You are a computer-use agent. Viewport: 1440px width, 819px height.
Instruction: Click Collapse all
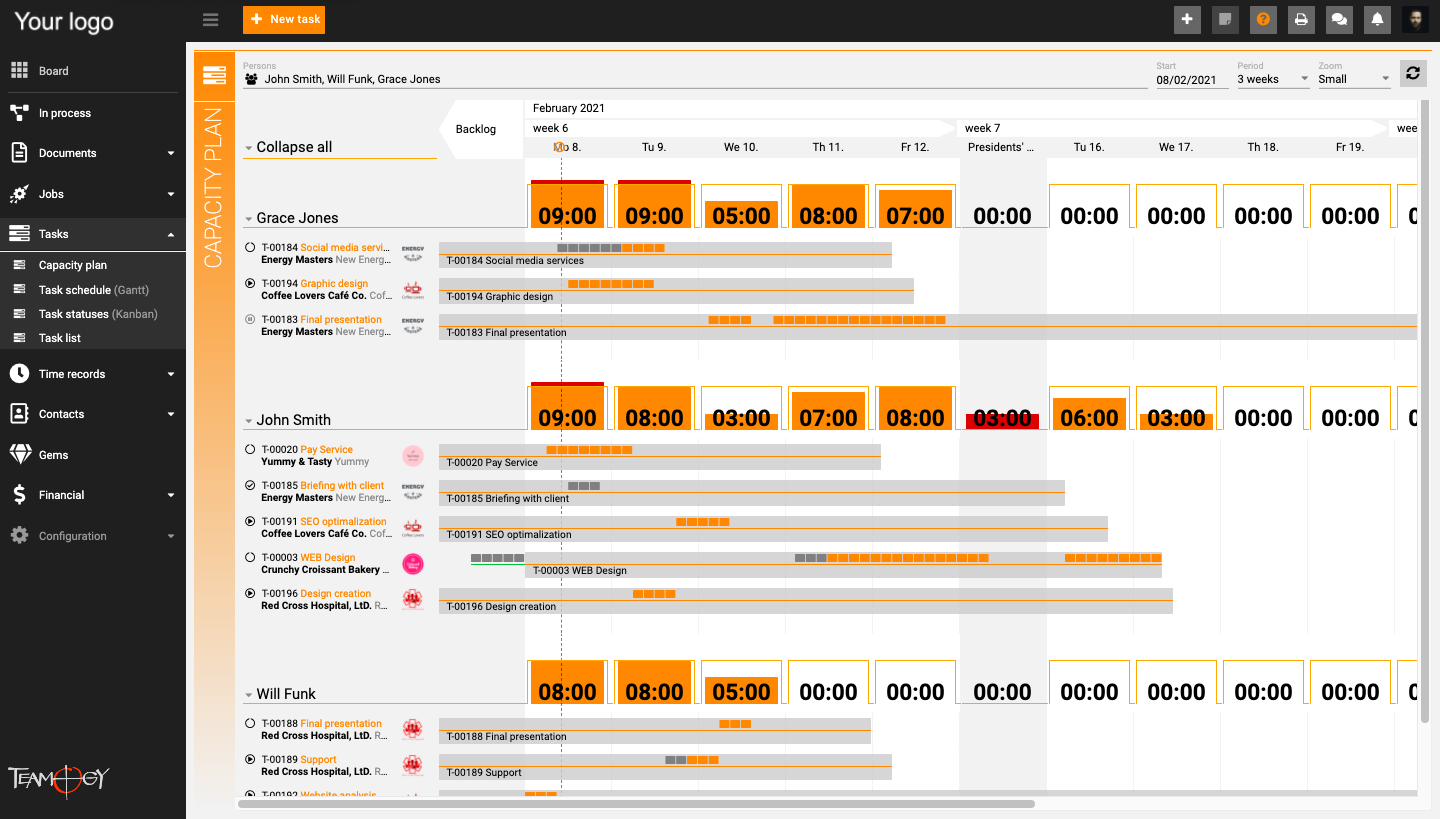[x=294, y=147]
